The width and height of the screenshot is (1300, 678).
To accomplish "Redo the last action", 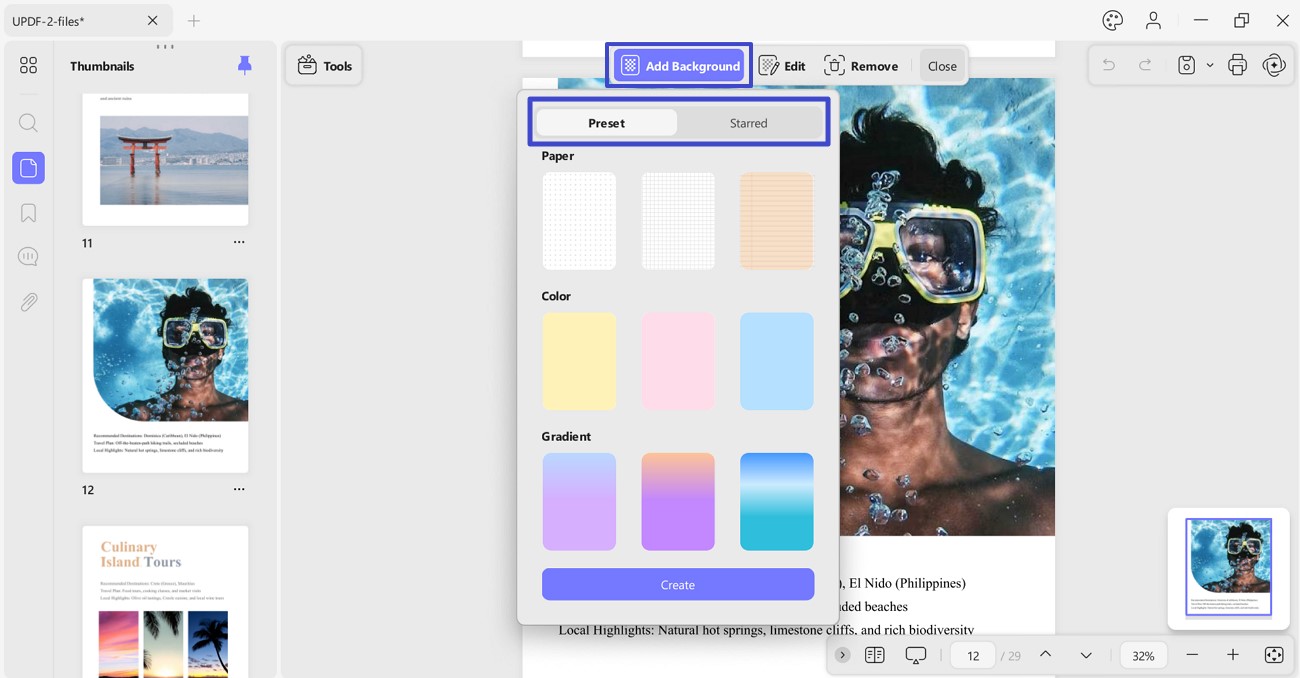I will [1145, 65].
